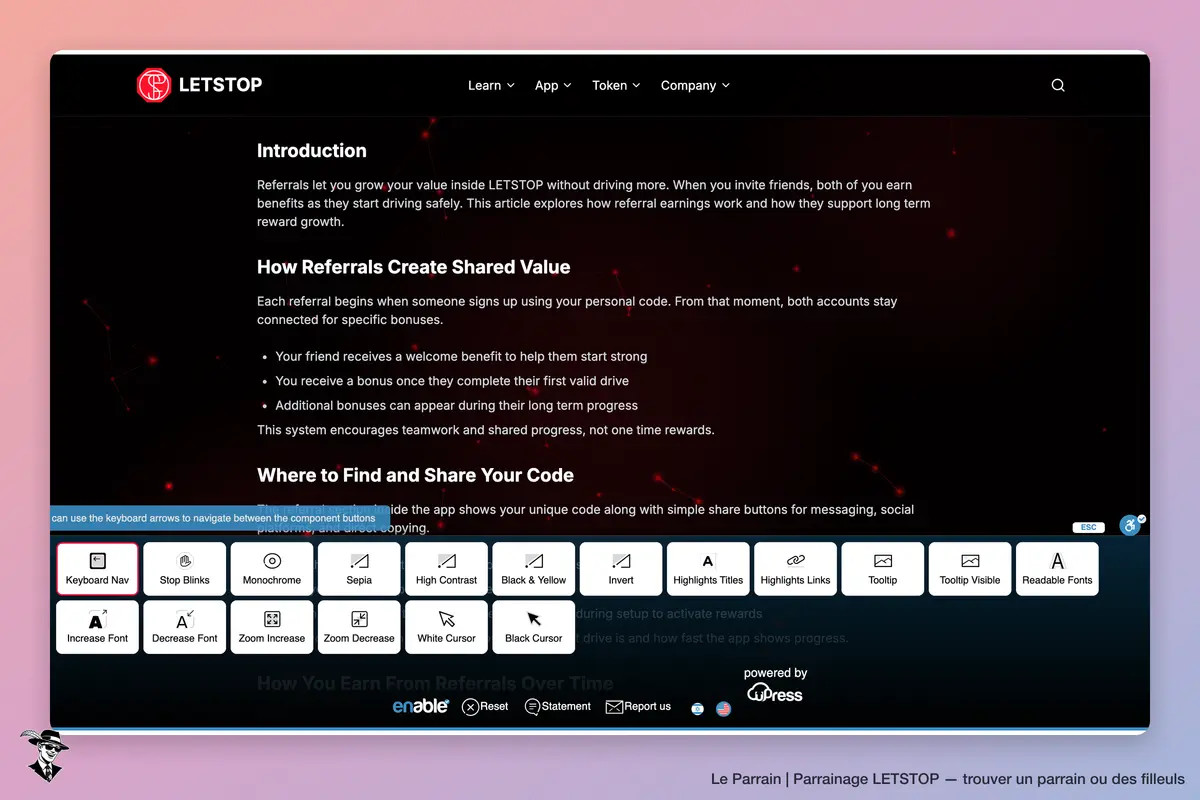Click the "Introduction" heading
The height and width of the screenshot is (800, 1200).
(312, 151)
